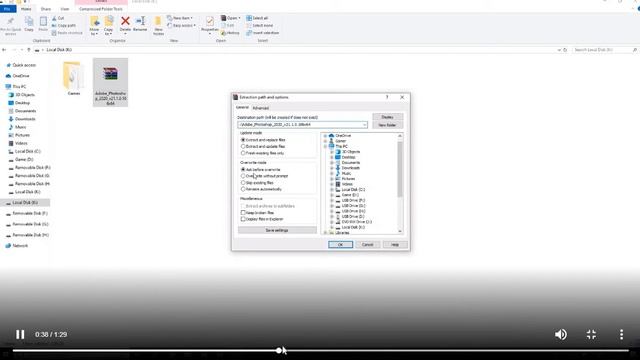Viewport: 640px width, 360px height.
Task: Click the up-one-level arrow beside the address bar
Action: (29, 50)
